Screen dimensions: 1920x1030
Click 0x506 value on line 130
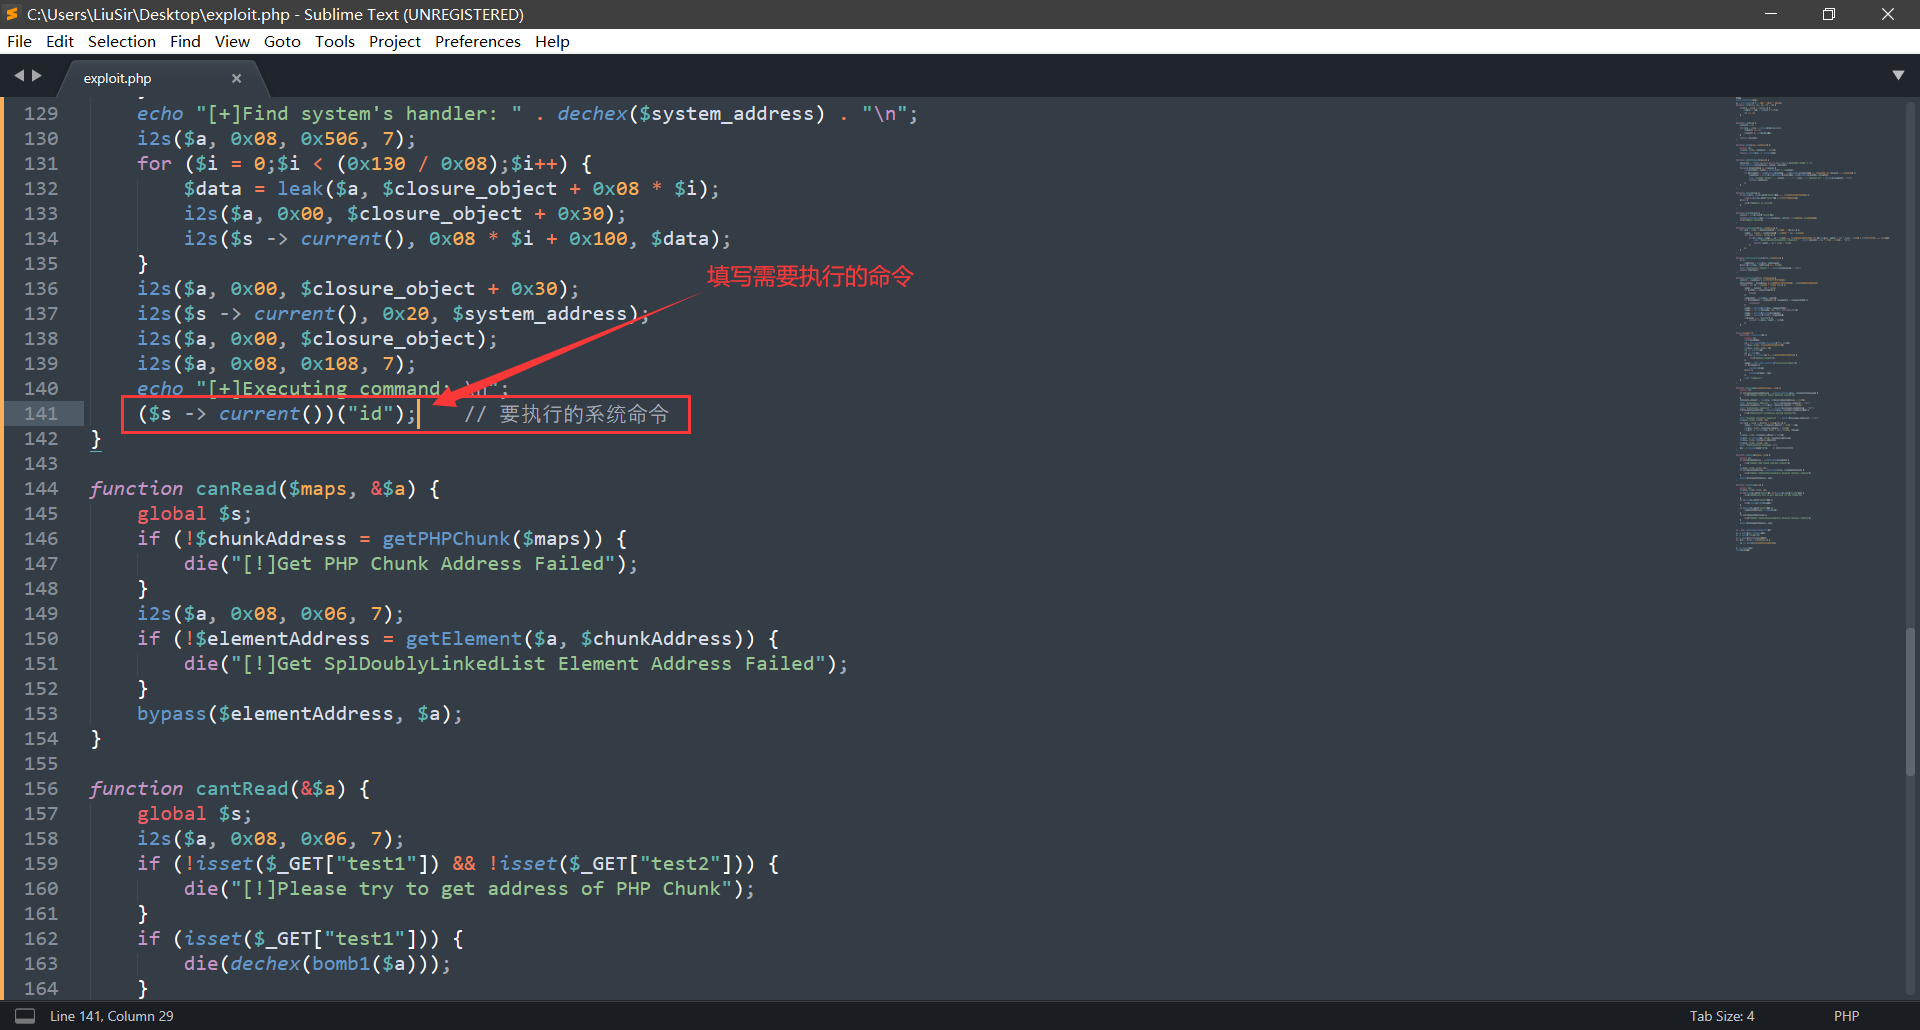pos(329,139)
